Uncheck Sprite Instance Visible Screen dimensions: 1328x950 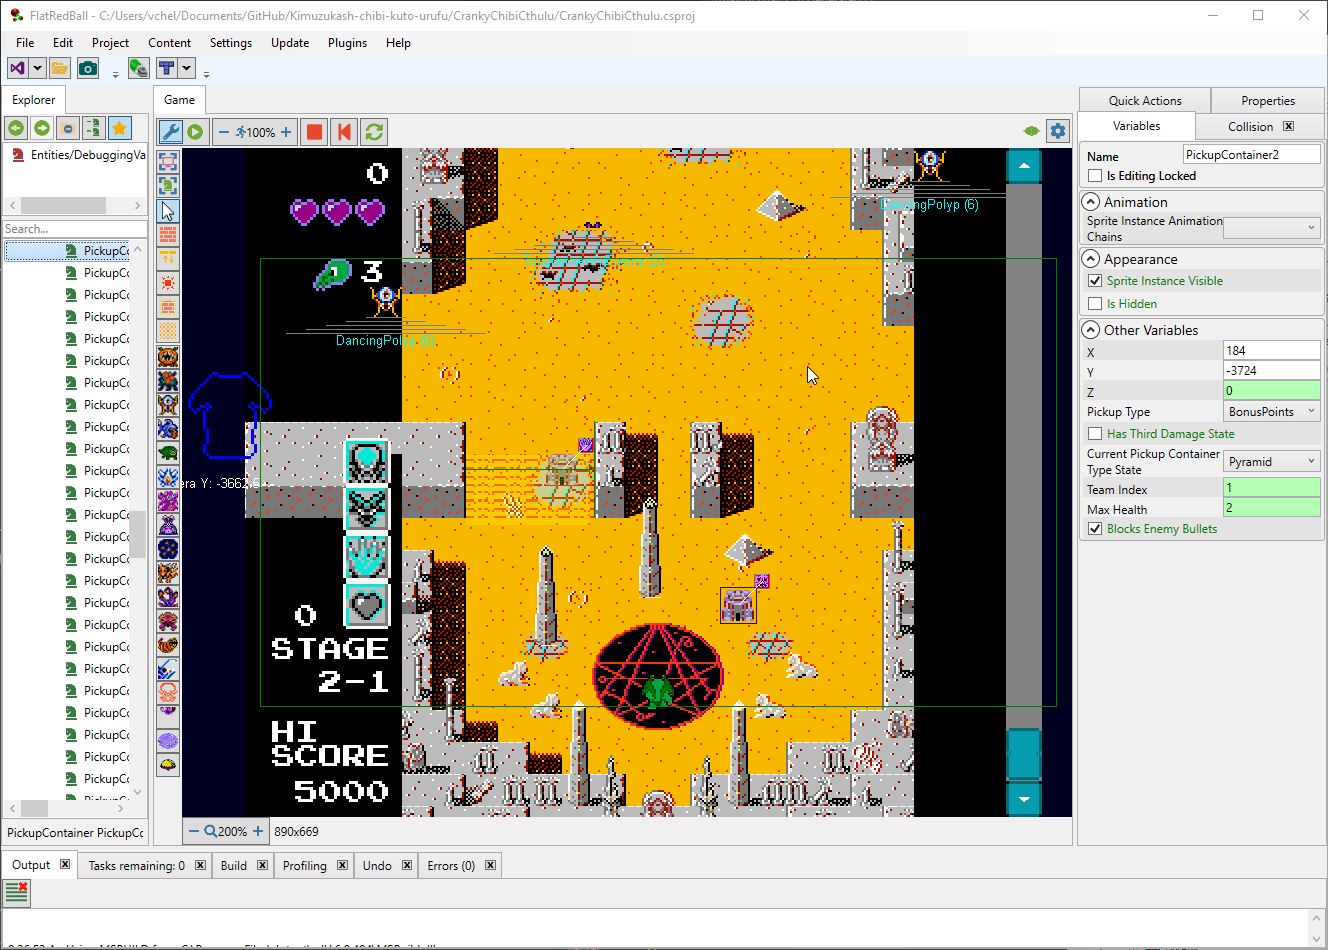[x=1095, y=281]
